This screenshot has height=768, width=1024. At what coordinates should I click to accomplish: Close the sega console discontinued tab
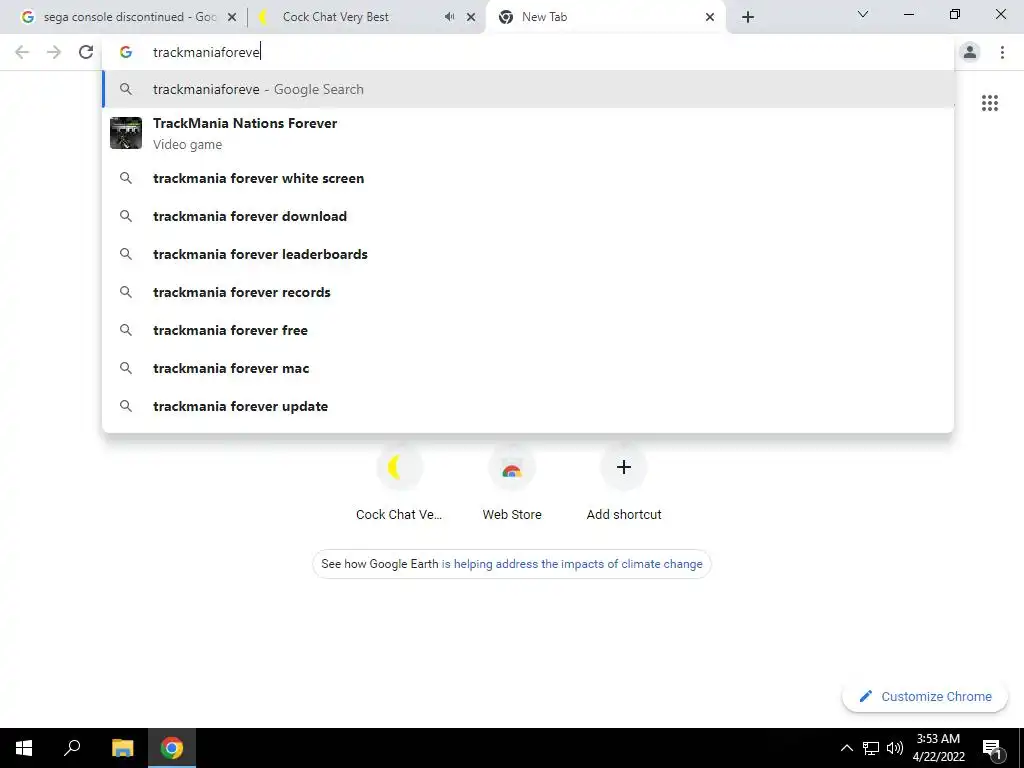(x=231, y=18)
